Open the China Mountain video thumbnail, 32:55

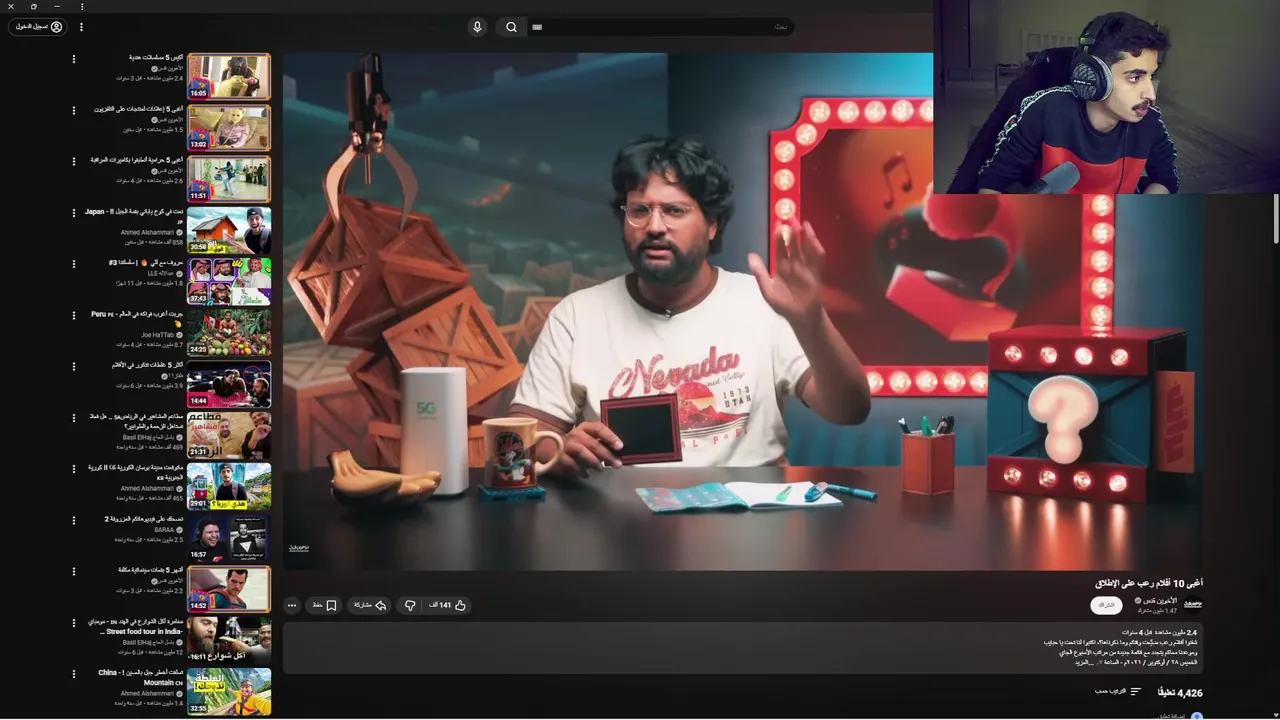click(229, 691)
